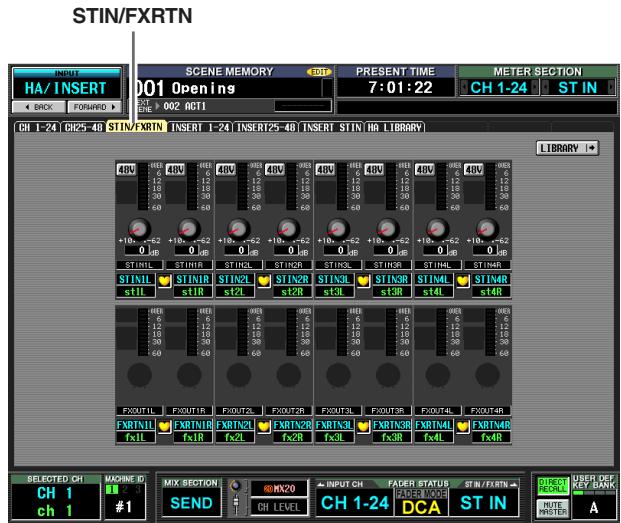This screenshot has height=523, width=621.
Task: Open the INSERT25-48 tab
Action: point(266,127)
